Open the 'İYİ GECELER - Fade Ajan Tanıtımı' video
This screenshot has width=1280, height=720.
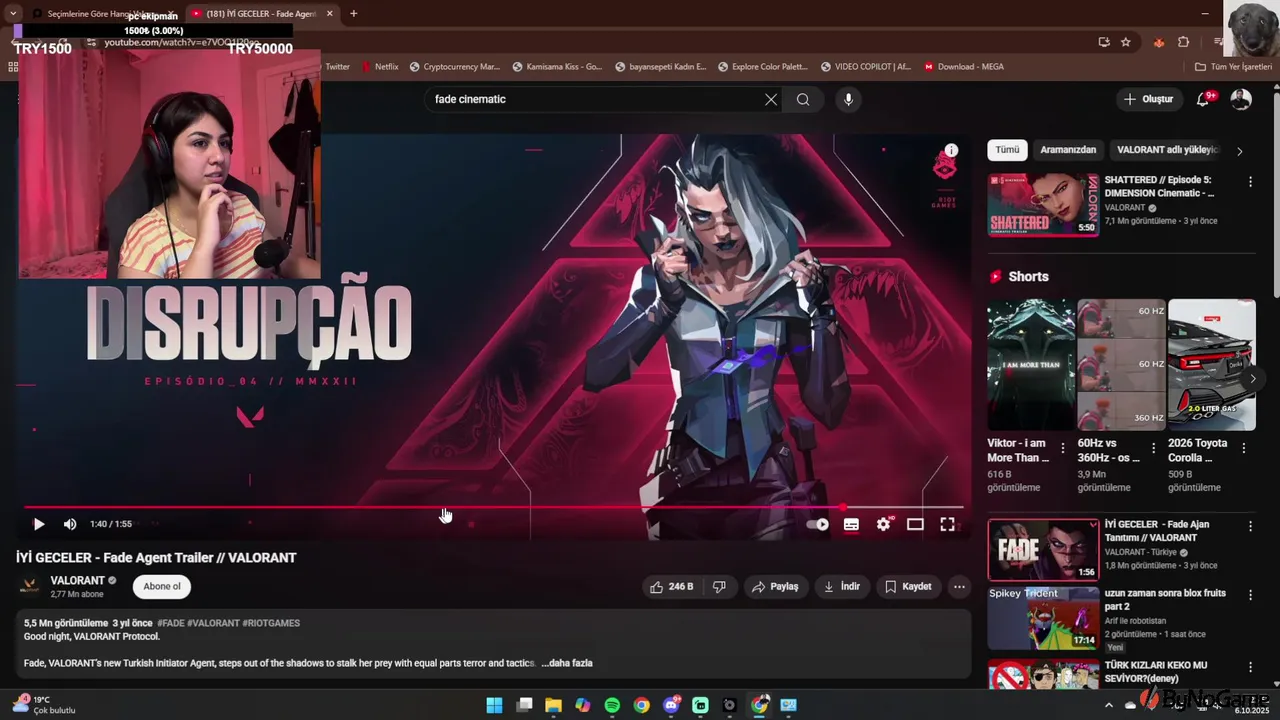(x=1043, y=549)
